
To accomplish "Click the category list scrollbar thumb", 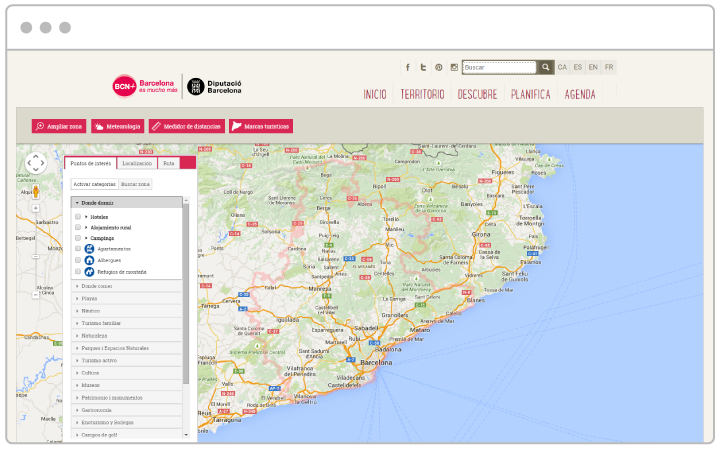I will 186,294.
